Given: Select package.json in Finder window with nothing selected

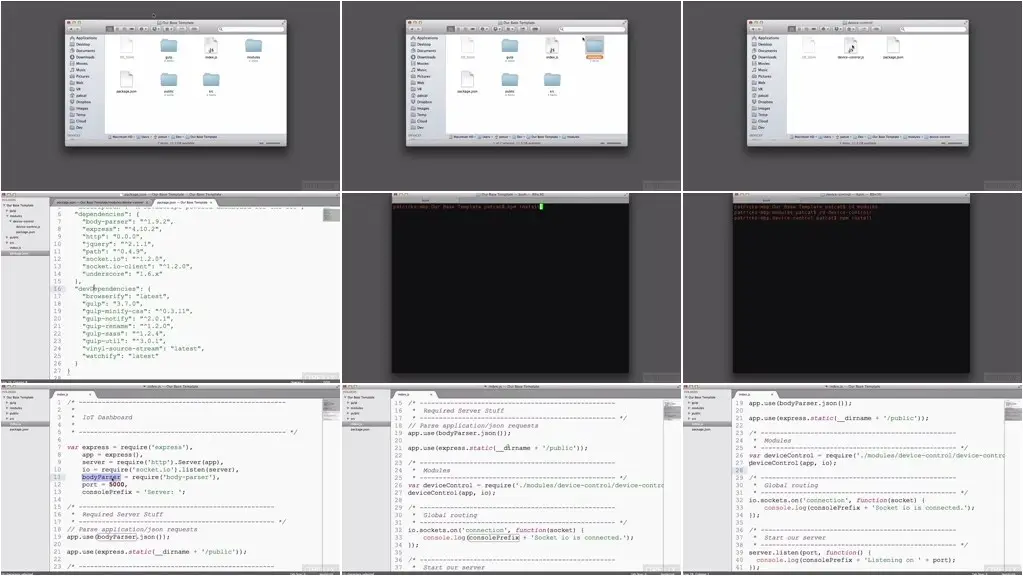Looking at the screenshot, I should pos(126,82).
